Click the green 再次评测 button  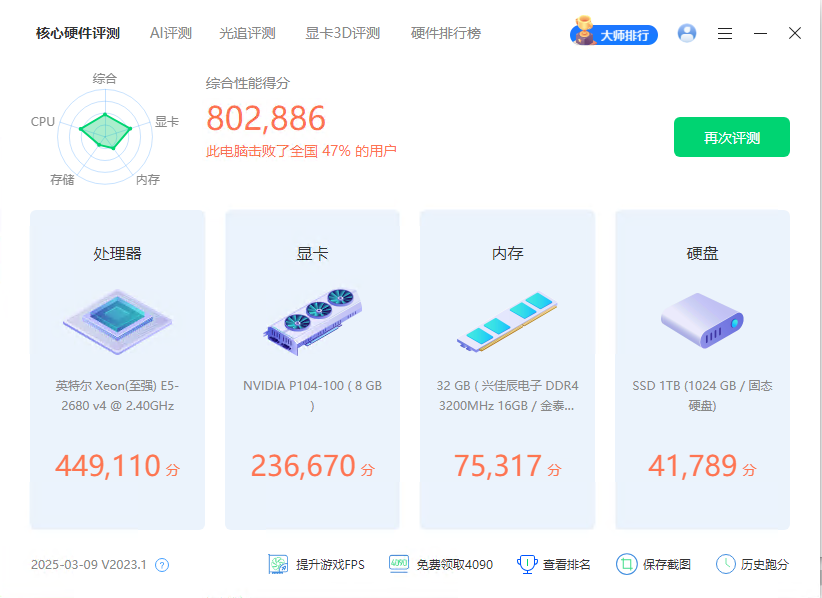coord(731,137)
